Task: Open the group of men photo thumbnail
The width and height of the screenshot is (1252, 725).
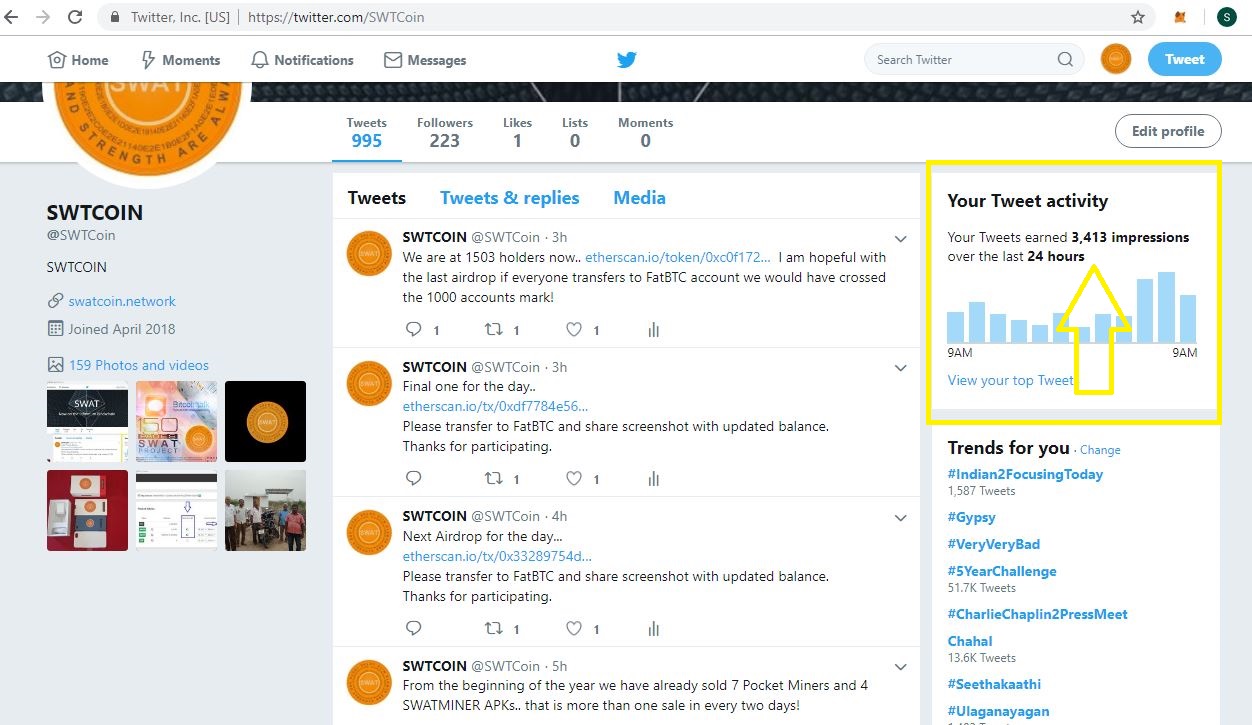Action: pyautogui.click(x=265, y=510)
